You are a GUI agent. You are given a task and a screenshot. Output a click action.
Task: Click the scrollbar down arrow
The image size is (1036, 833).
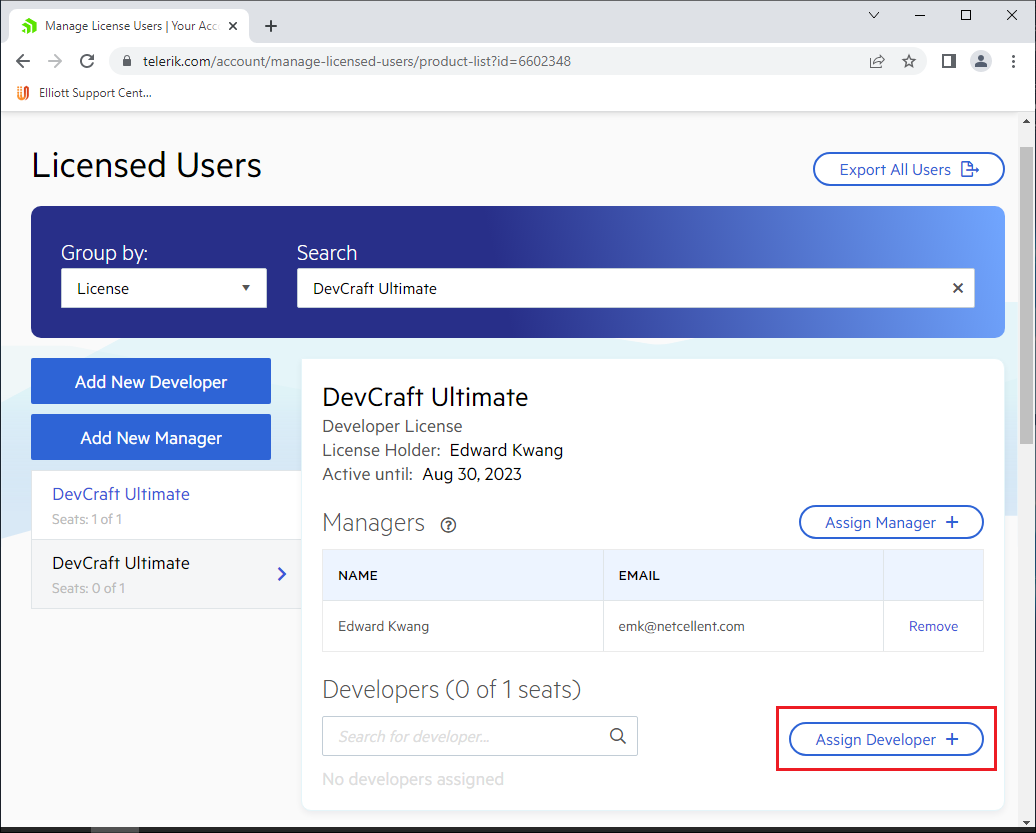[1026, 822]
